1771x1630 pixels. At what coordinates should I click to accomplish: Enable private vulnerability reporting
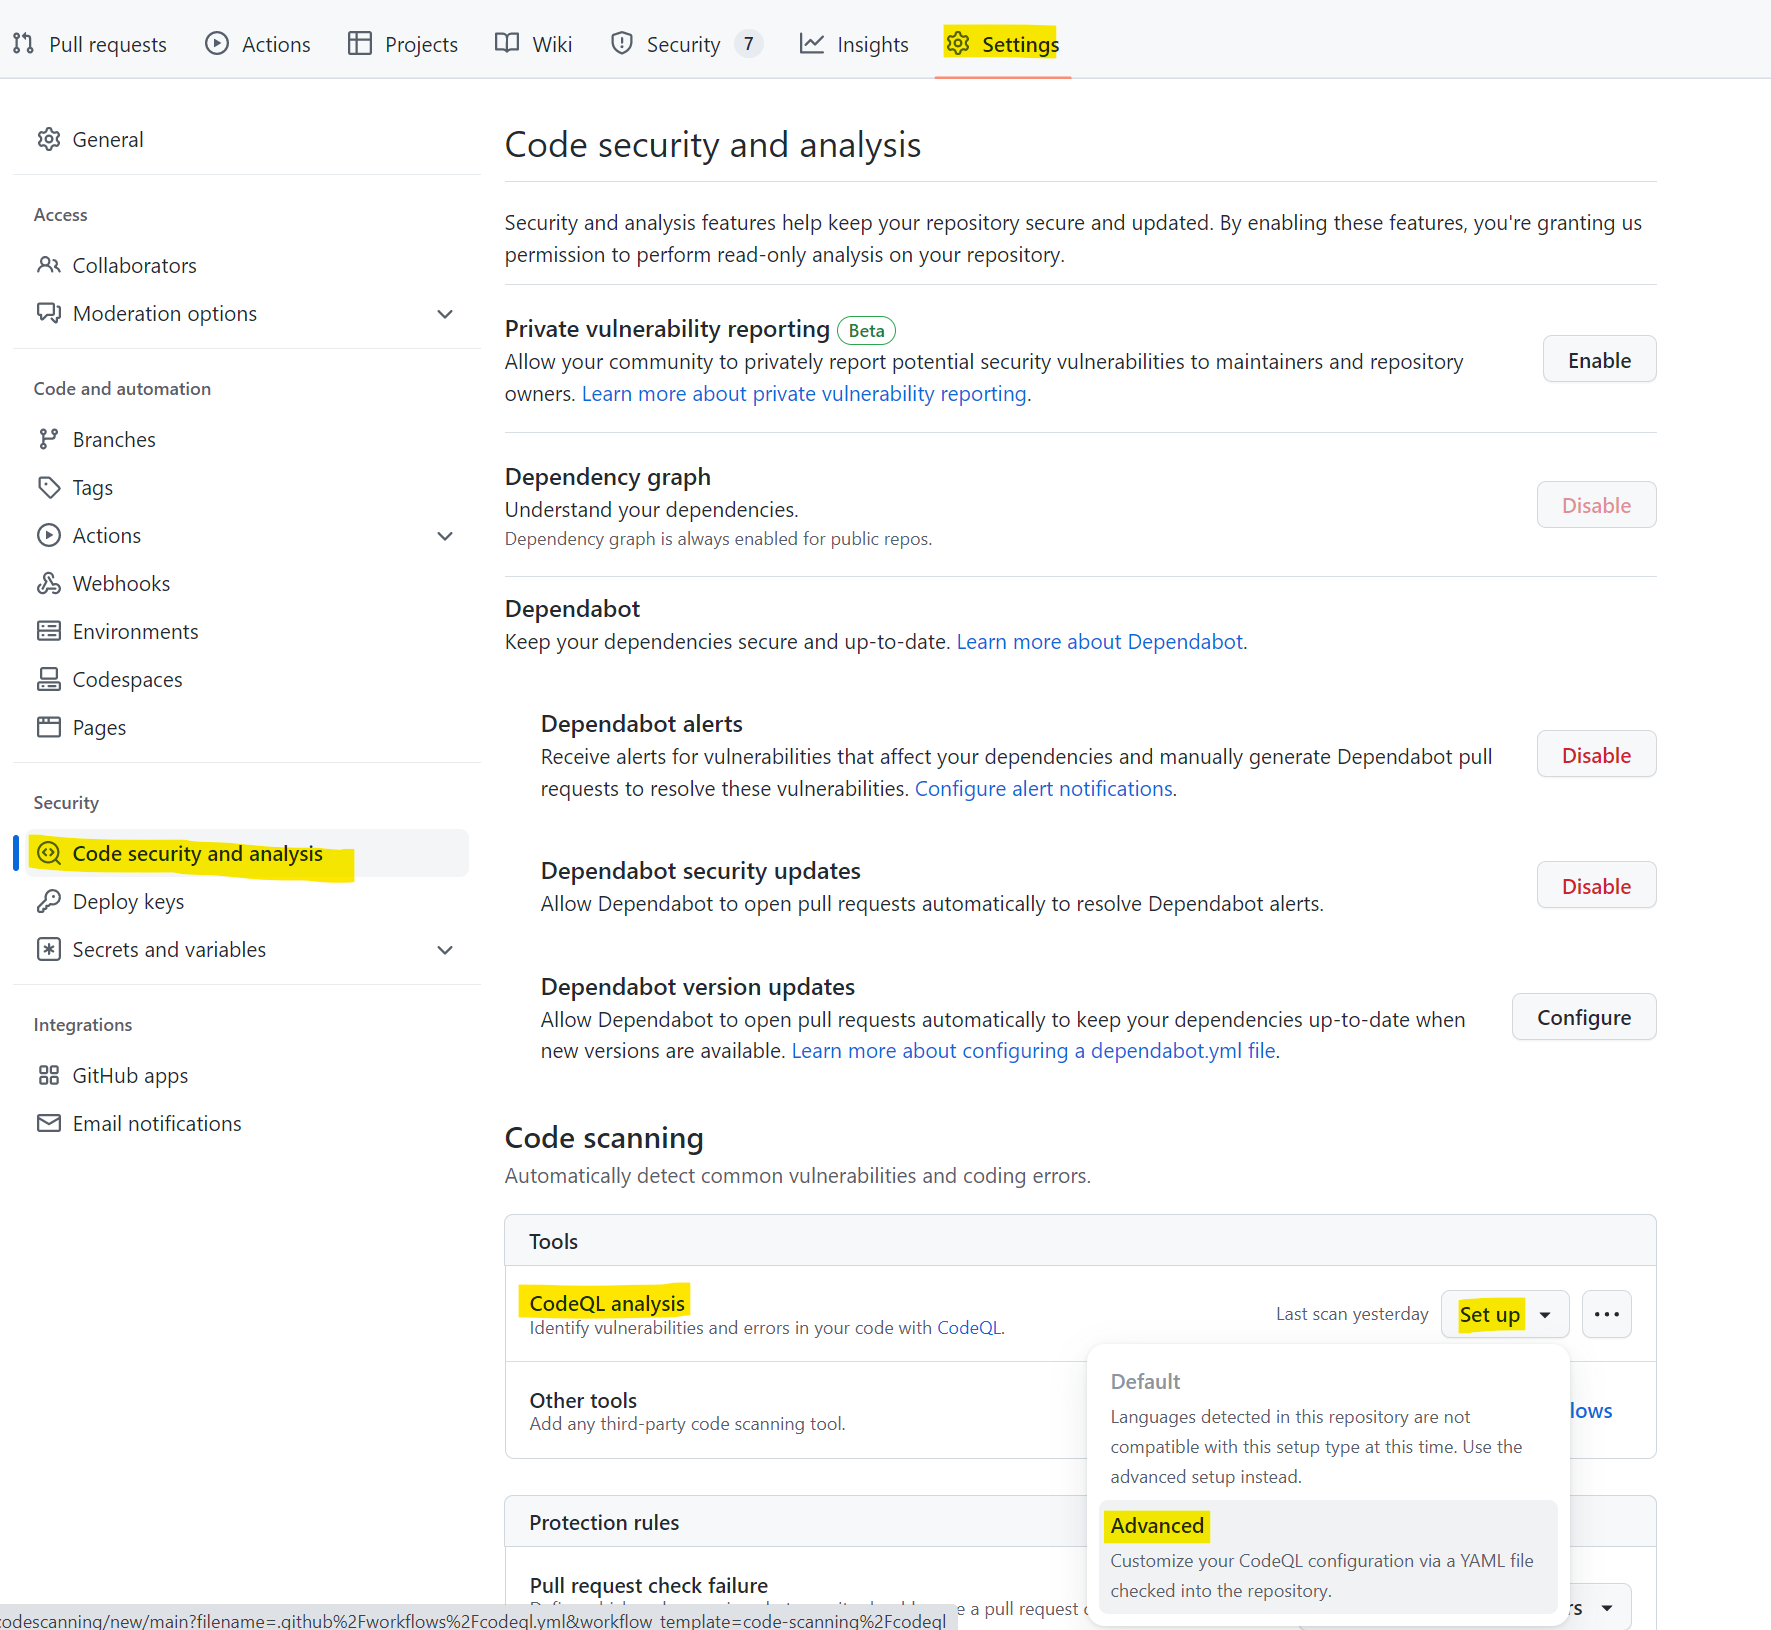pos(1598,359)
